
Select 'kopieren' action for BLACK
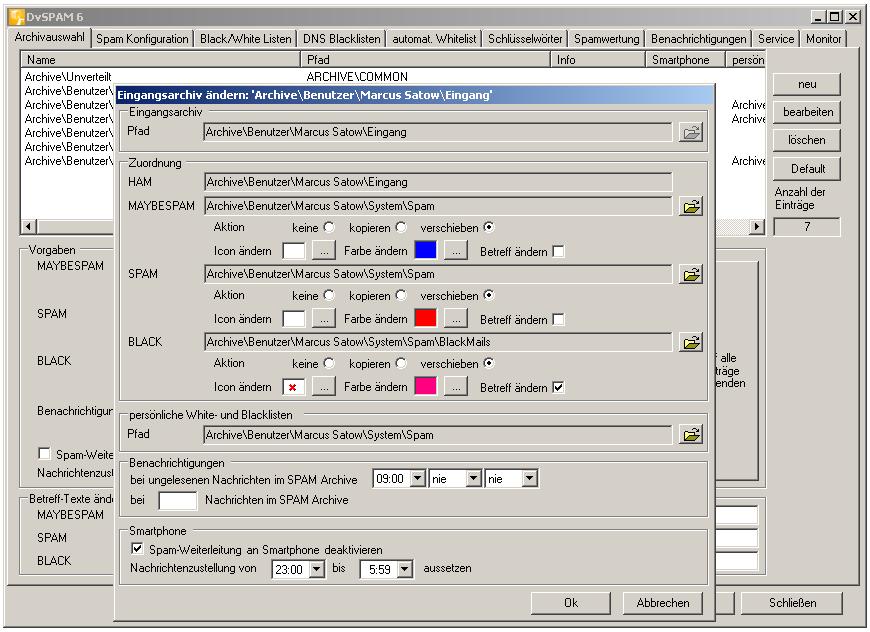tap(401, 363)
